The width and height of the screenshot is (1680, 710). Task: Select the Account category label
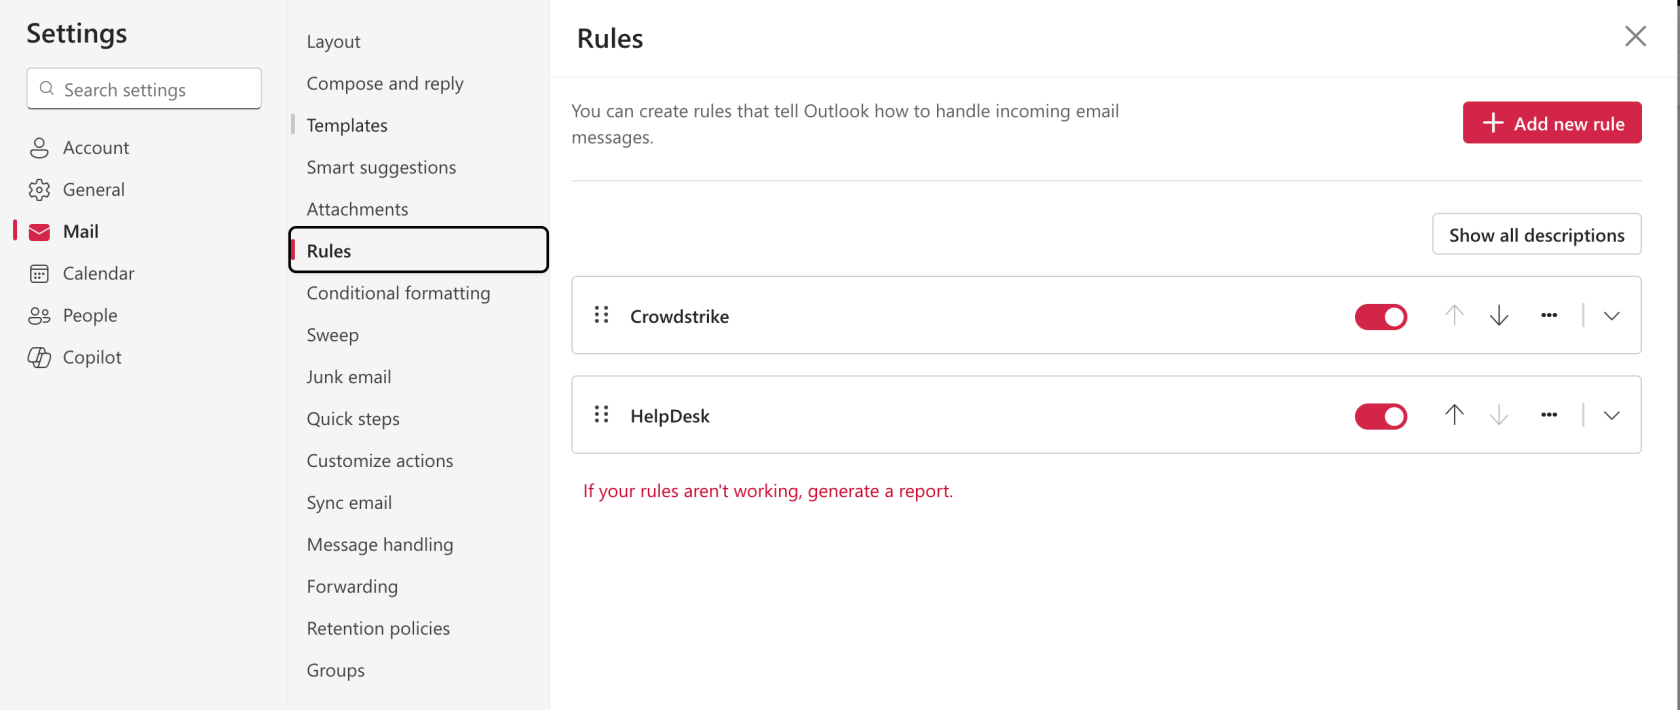coord(96,148)
